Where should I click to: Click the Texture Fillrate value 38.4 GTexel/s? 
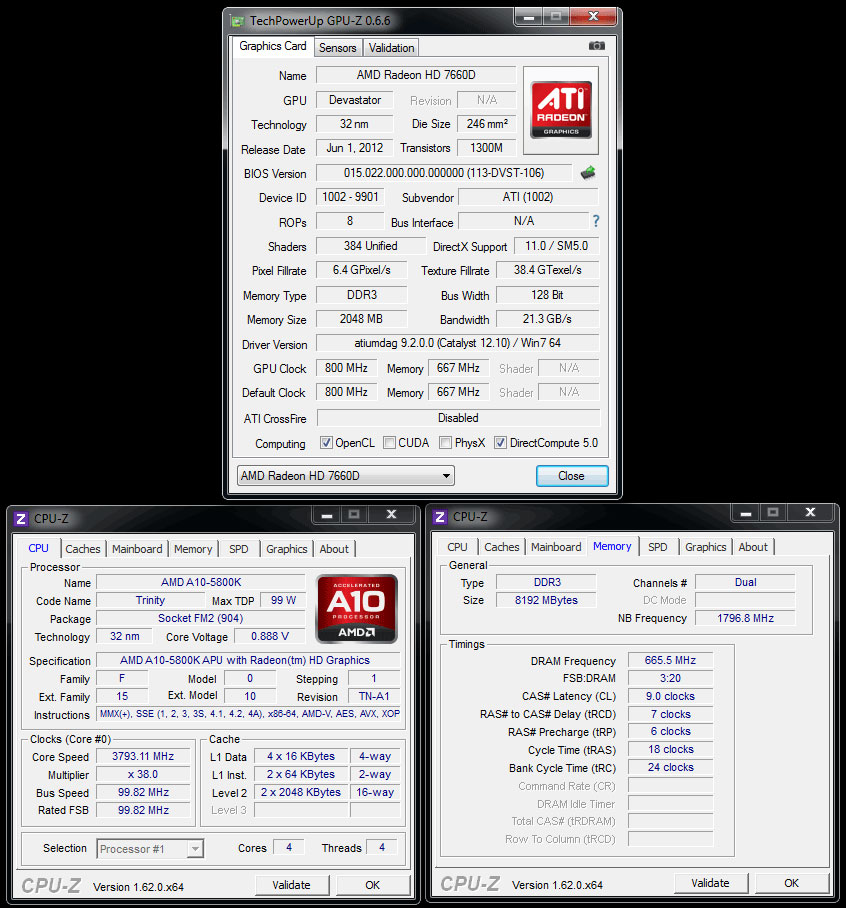pyautogui.click(x=548, y=270)
